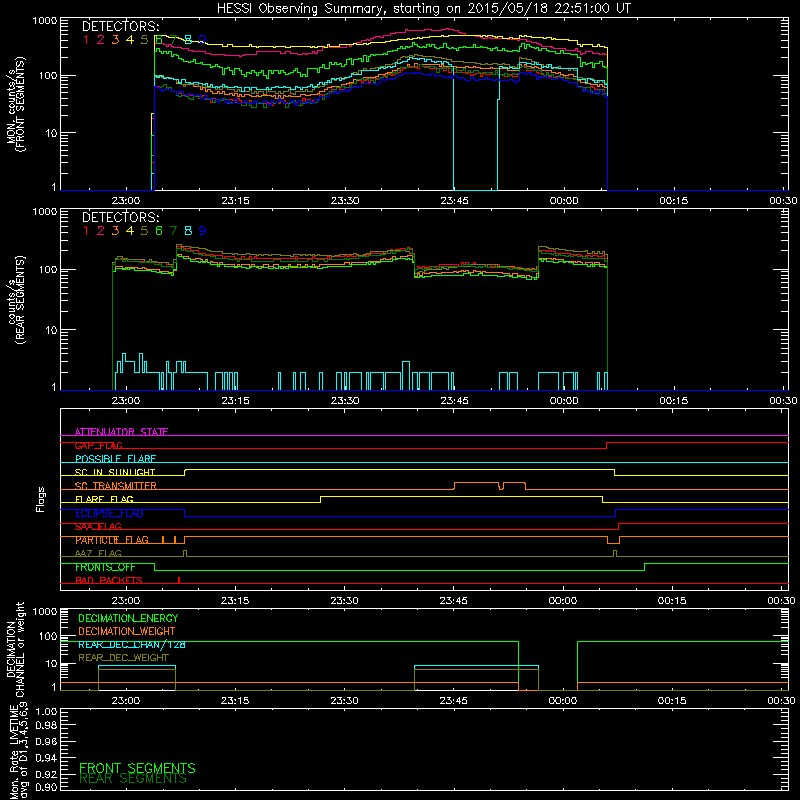Click 00:00 tick label under decimation plot
The image size is (800, 800).
563,701
